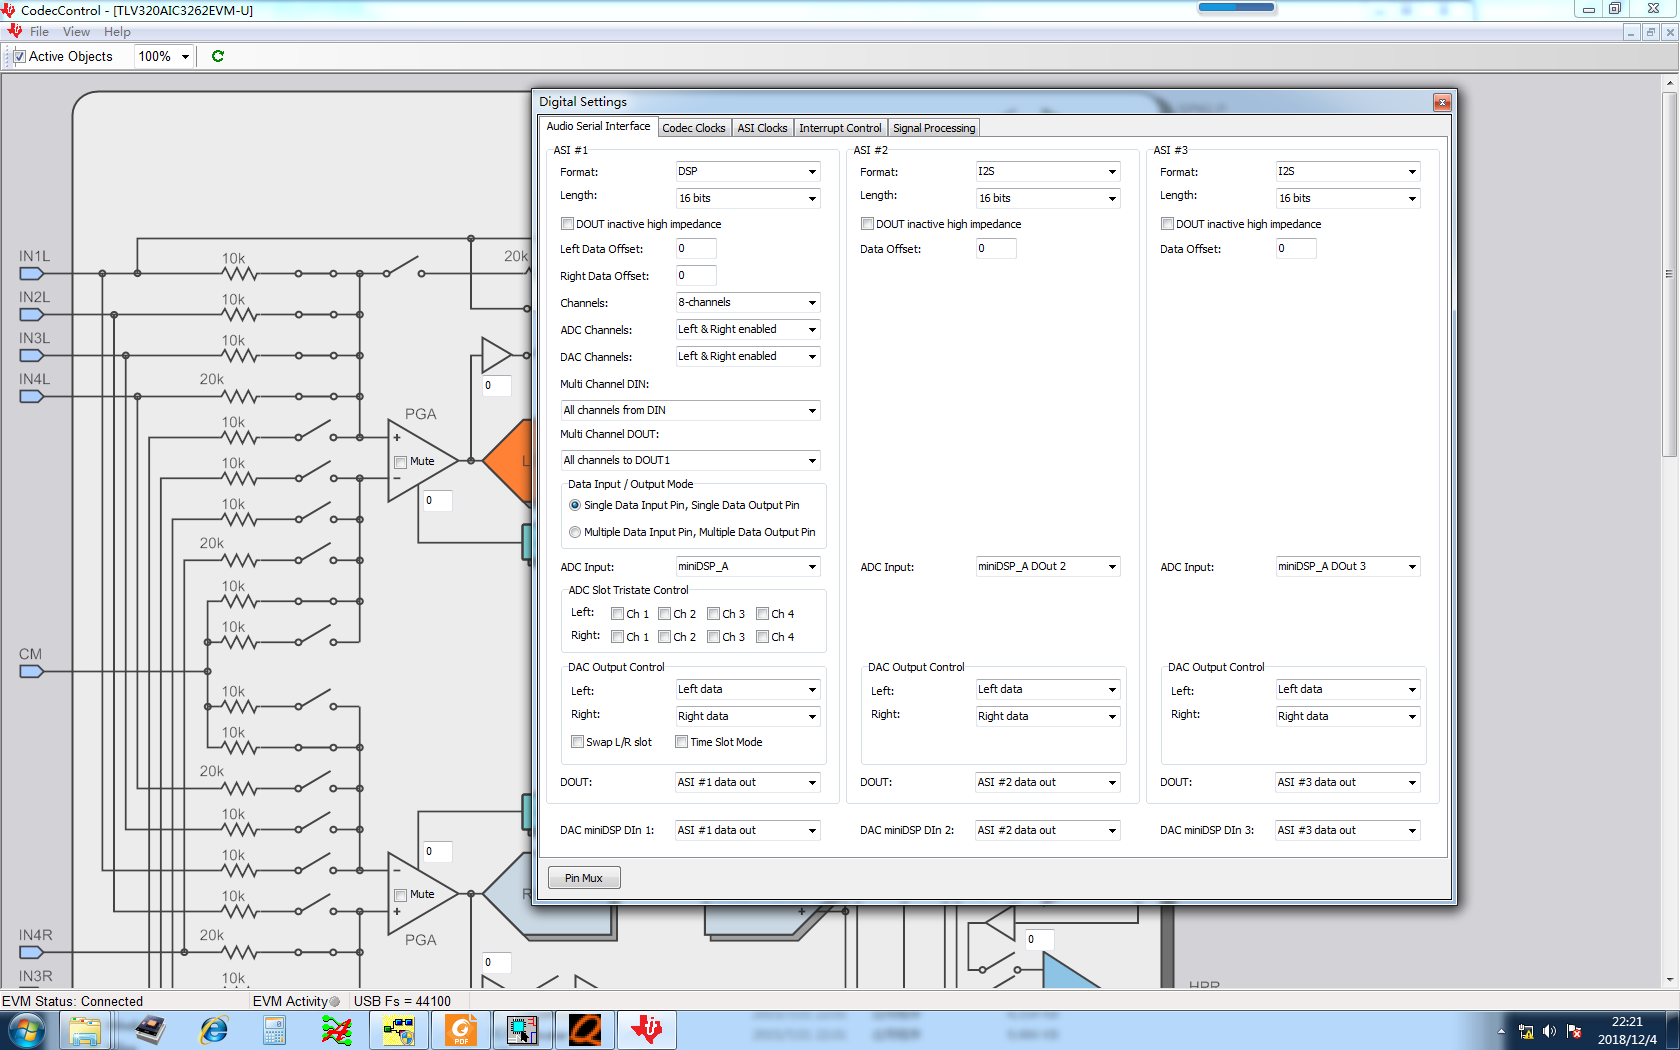
Task: Open the chip-with-cursor taskbar icon
Action: 523,1030
